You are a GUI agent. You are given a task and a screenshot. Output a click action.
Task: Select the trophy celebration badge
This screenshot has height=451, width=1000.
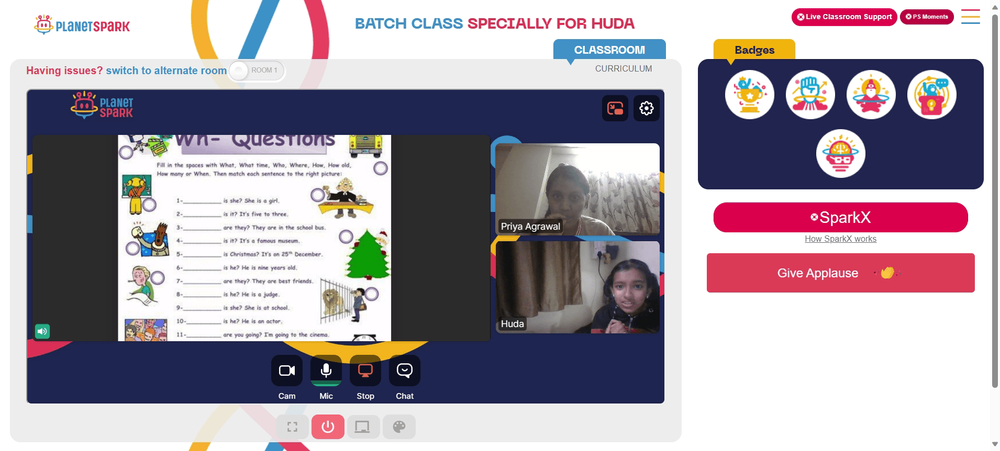tap(749, 94)
